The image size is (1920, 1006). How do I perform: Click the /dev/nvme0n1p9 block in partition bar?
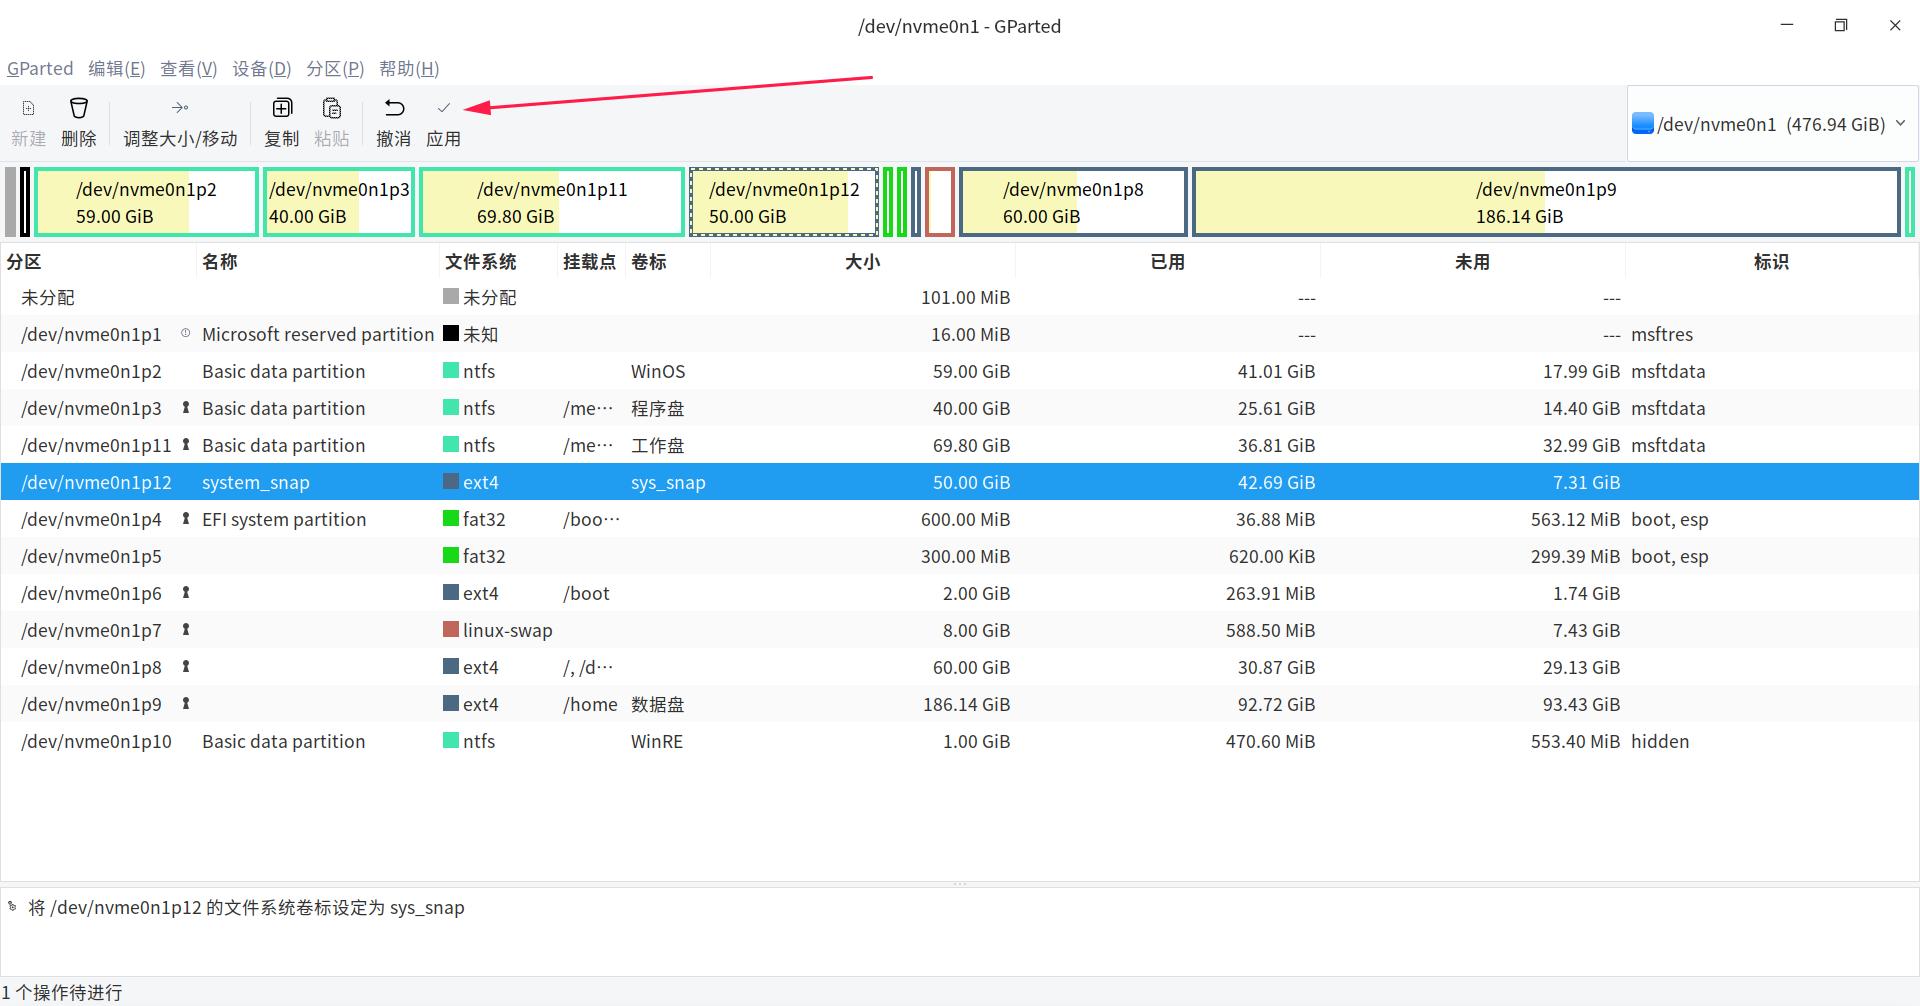(x=1546, y=201)
